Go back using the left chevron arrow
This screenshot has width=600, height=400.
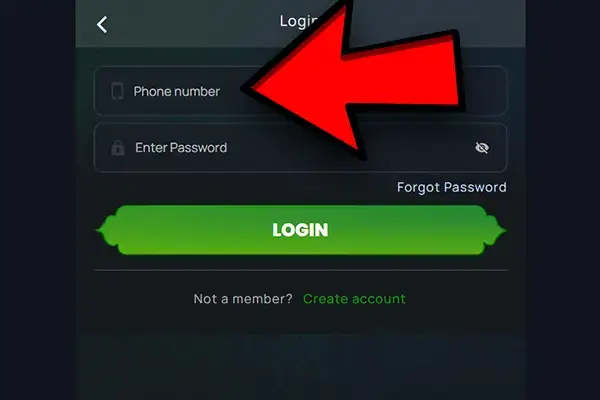pos(102,25)
